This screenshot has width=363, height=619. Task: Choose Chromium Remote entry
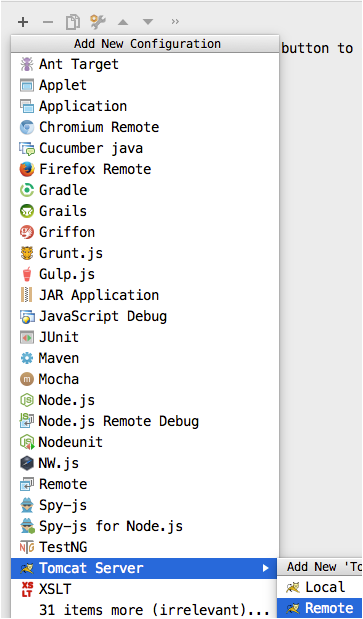coord(145,127)
